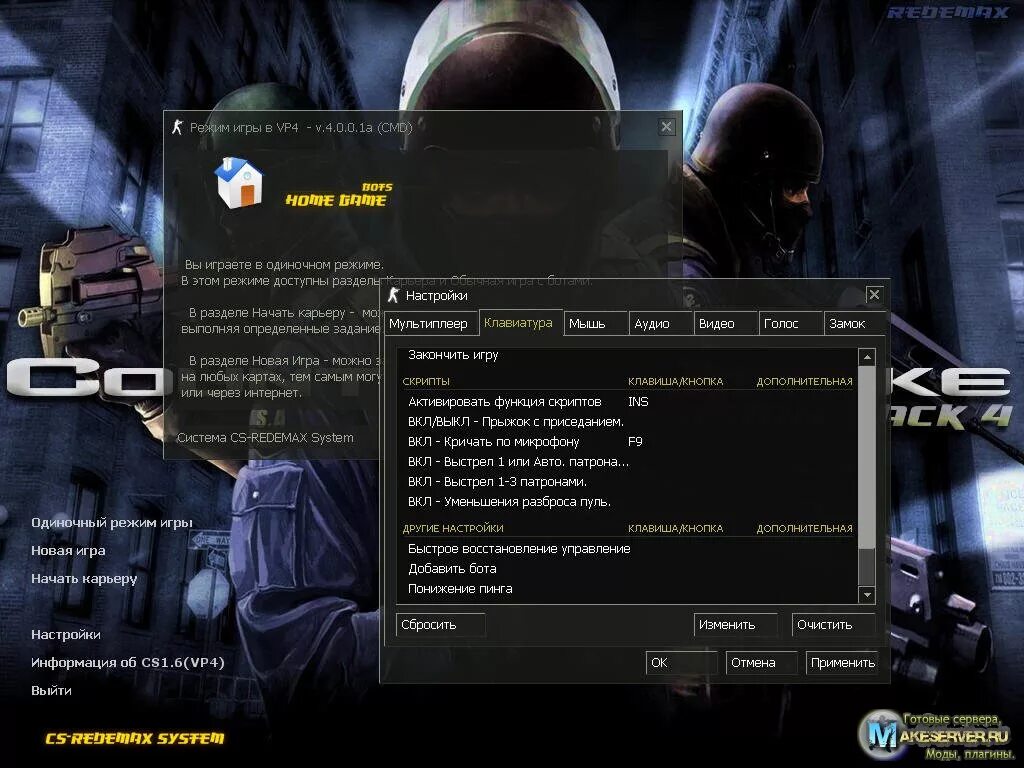Select ВКЛ - Выстрел 1-3 патронами row
This screenshot has height=768, width=1024.
point(628,482)
